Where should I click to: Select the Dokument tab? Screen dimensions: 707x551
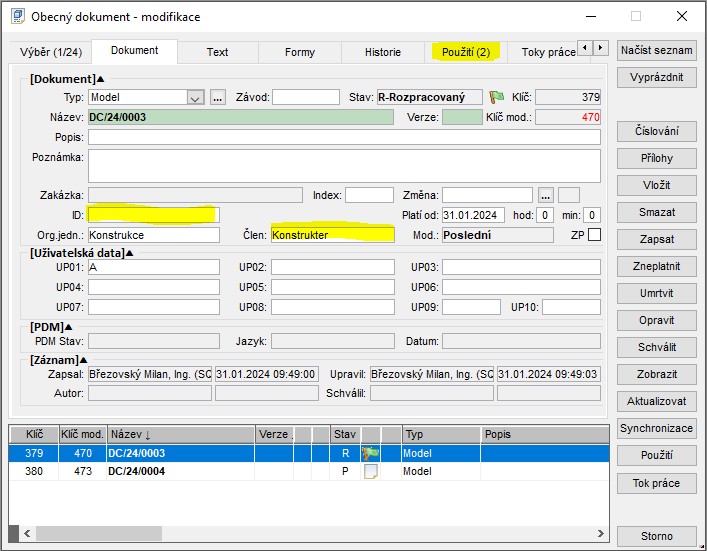(134, 51)
